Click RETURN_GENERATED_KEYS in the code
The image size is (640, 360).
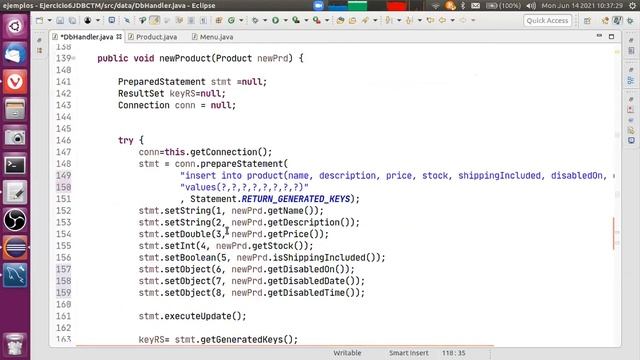pyautogui.click(x=296, y=199)
